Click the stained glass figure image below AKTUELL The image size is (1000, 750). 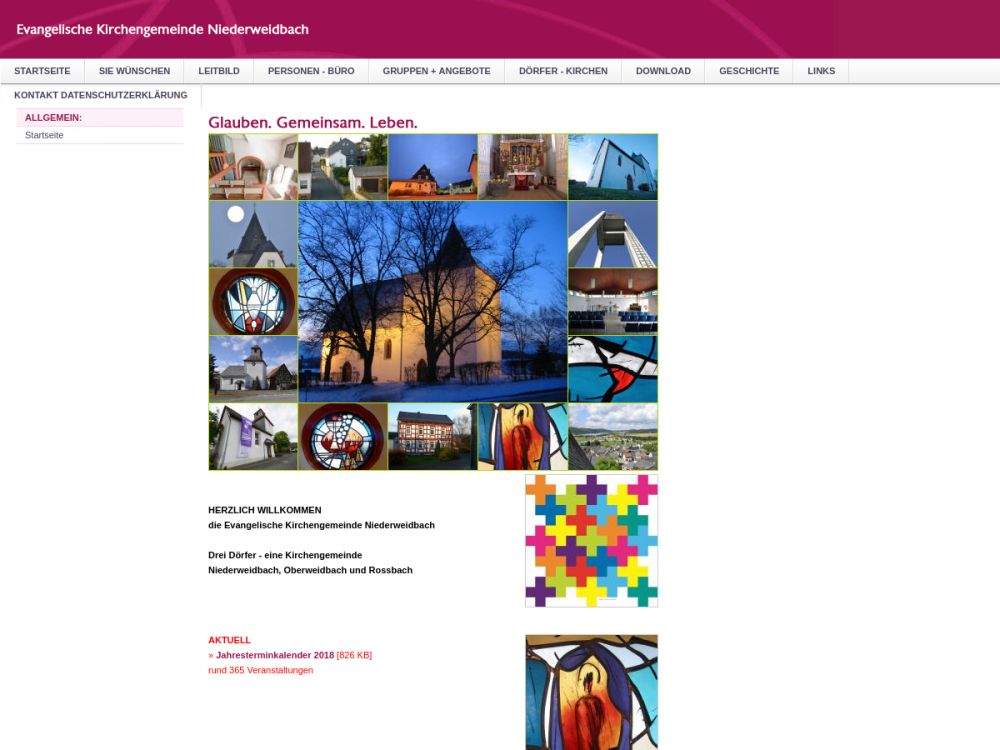[591, 692]
